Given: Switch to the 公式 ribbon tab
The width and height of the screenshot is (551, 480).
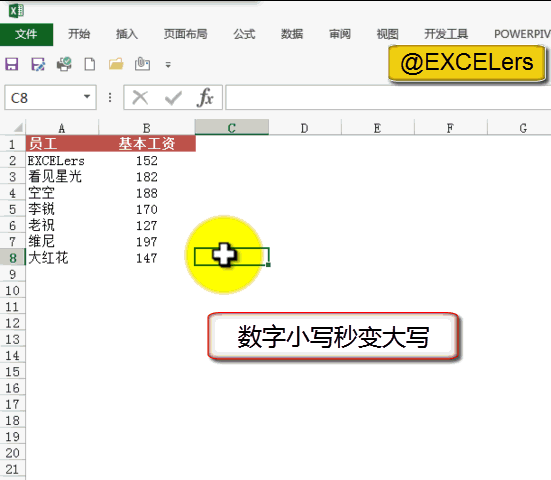Looking at the screenshot, I should click(x=244, y=34).
